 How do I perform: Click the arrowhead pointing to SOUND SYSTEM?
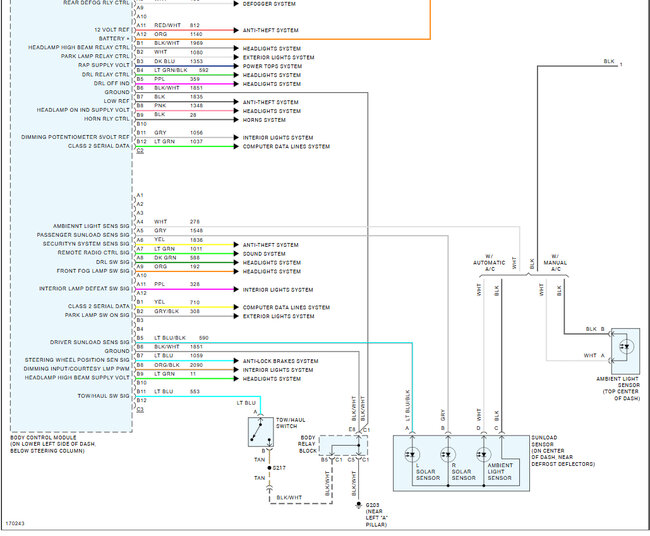[236, 254]
